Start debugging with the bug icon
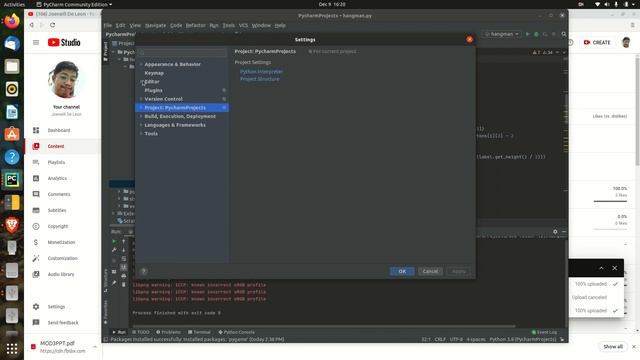 (x=536, y=34)
